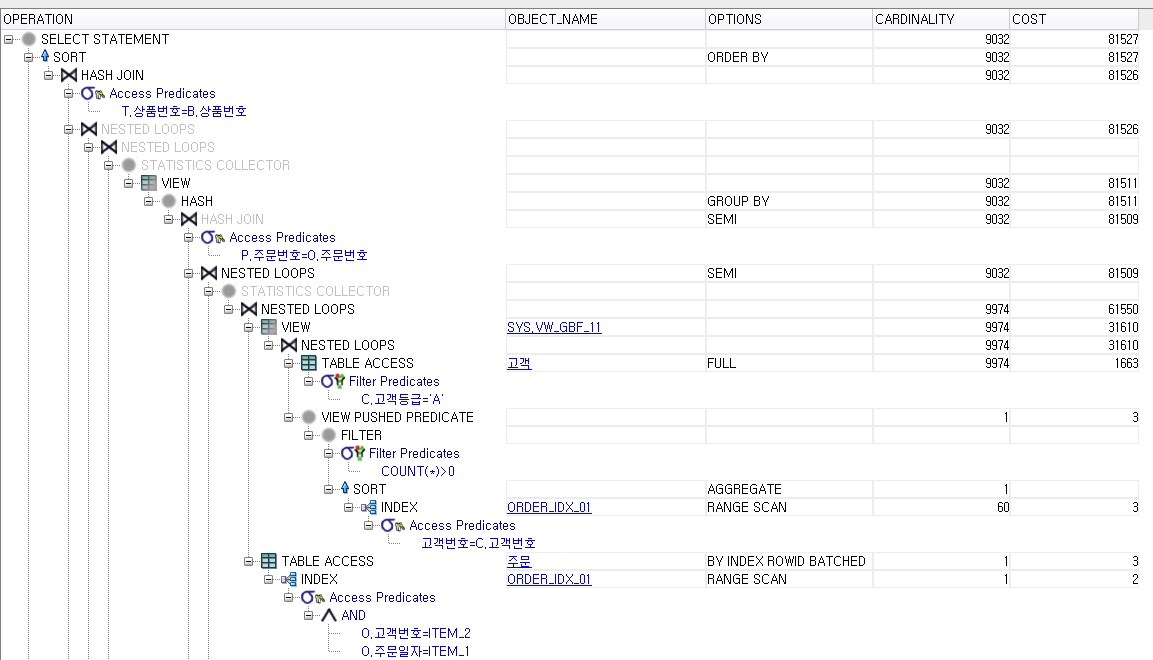Click the COST column header

coord(1074,19)
